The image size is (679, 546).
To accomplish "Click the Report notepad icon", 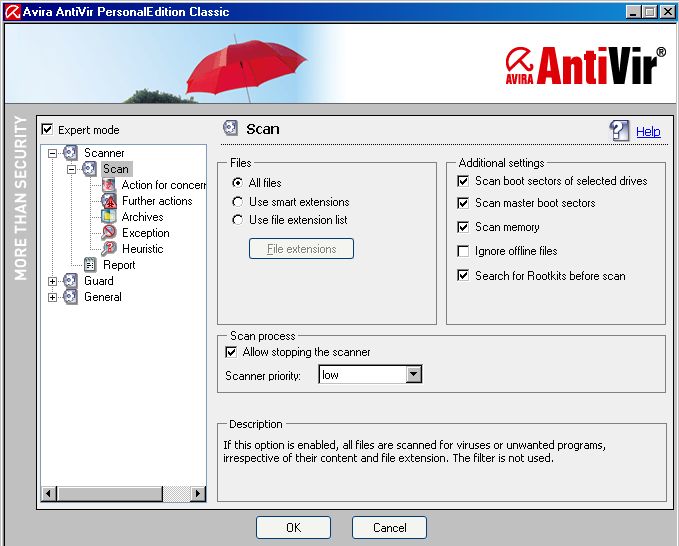I will click(90, 265).
